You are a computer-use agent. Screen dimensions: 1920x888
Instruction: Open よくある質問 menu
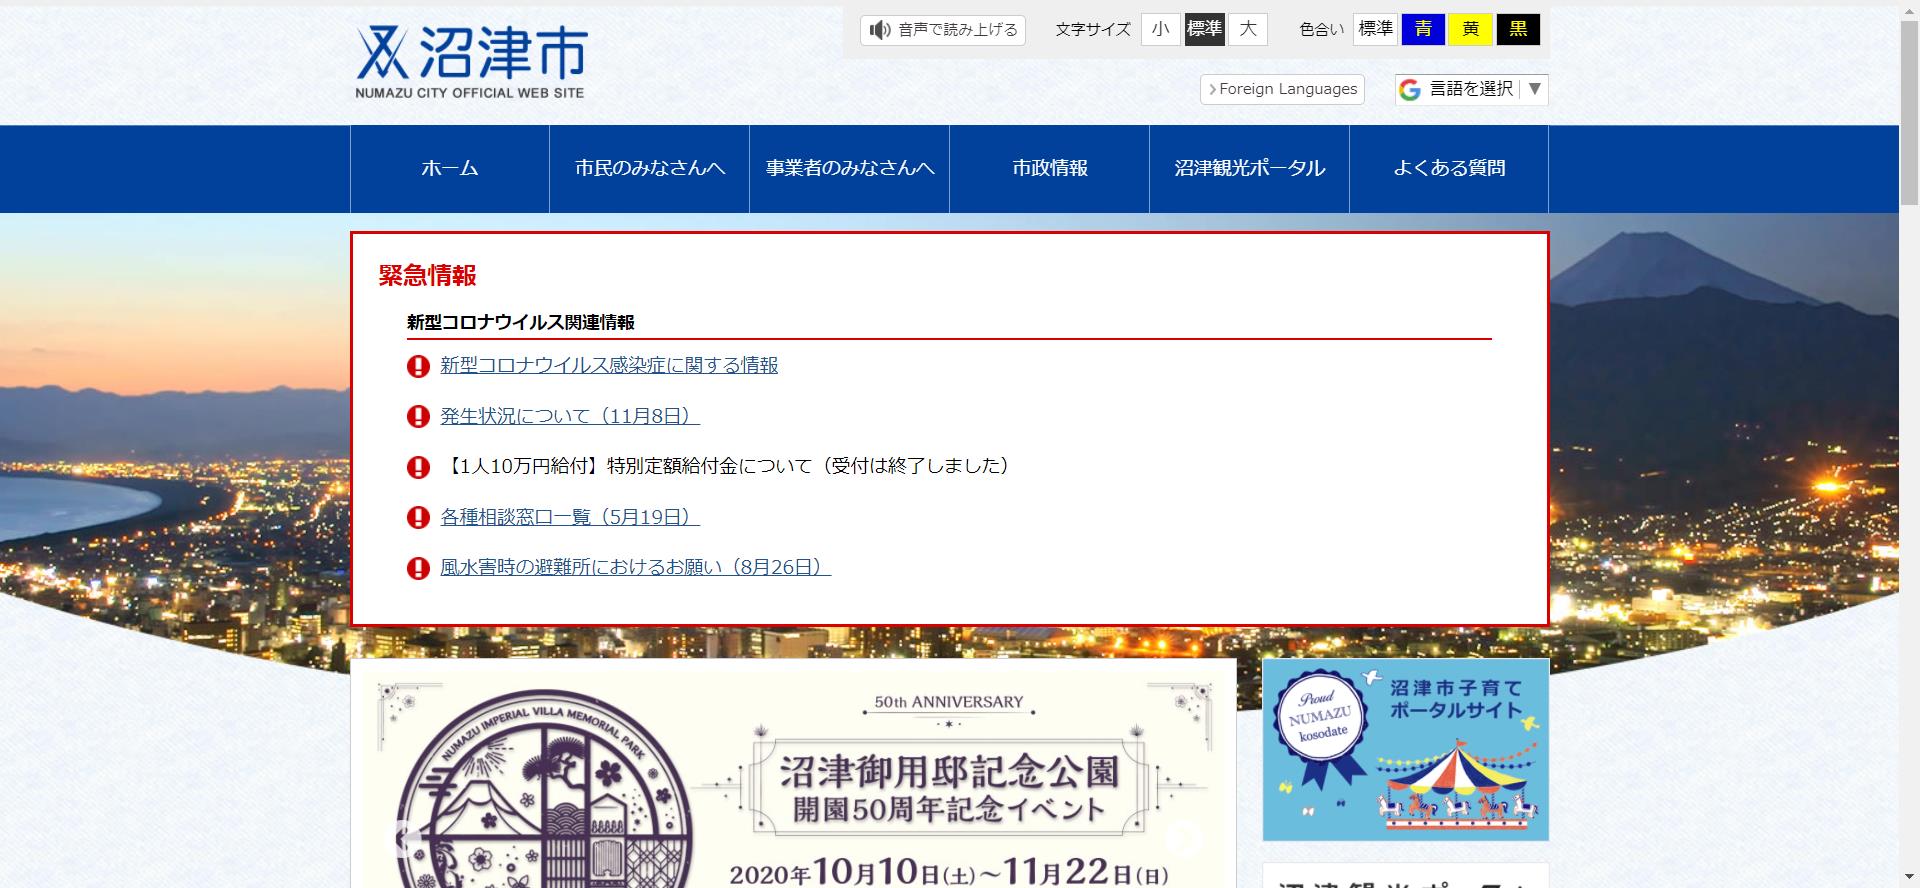coord(1449,169)
